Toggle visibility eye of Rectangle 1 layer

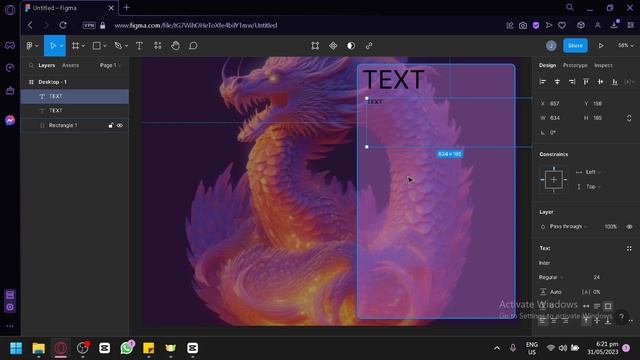[120, 125]
